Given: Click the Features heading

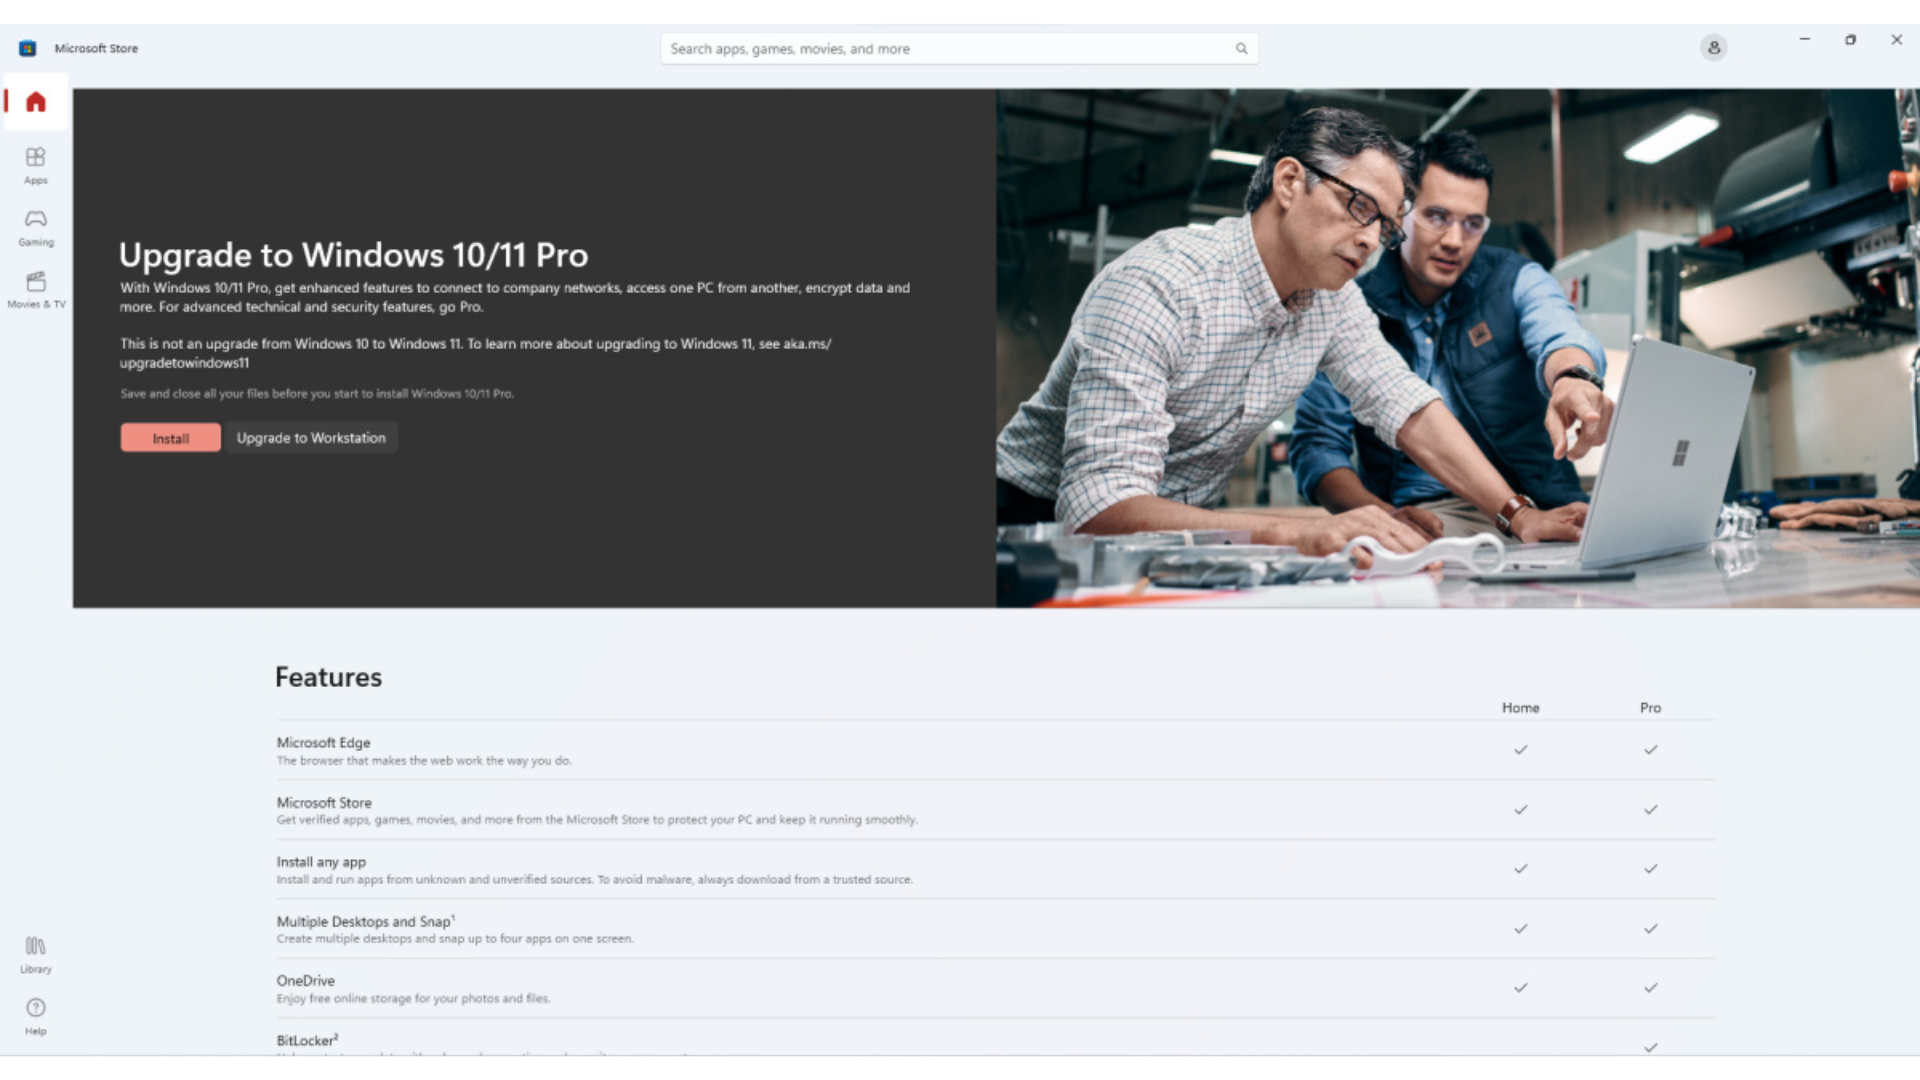Looking at the screenshot, I should 328,677.
